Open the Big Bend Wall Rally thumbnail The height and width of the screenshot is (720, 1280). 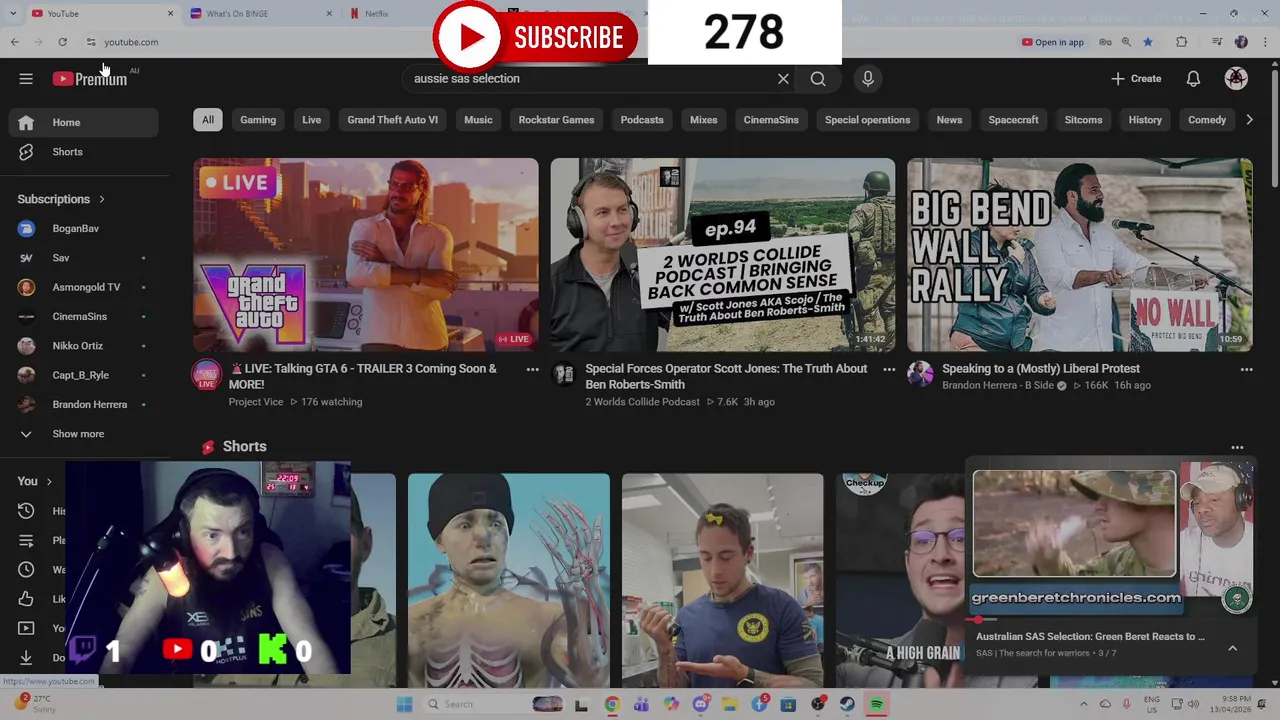[1079, 255]
